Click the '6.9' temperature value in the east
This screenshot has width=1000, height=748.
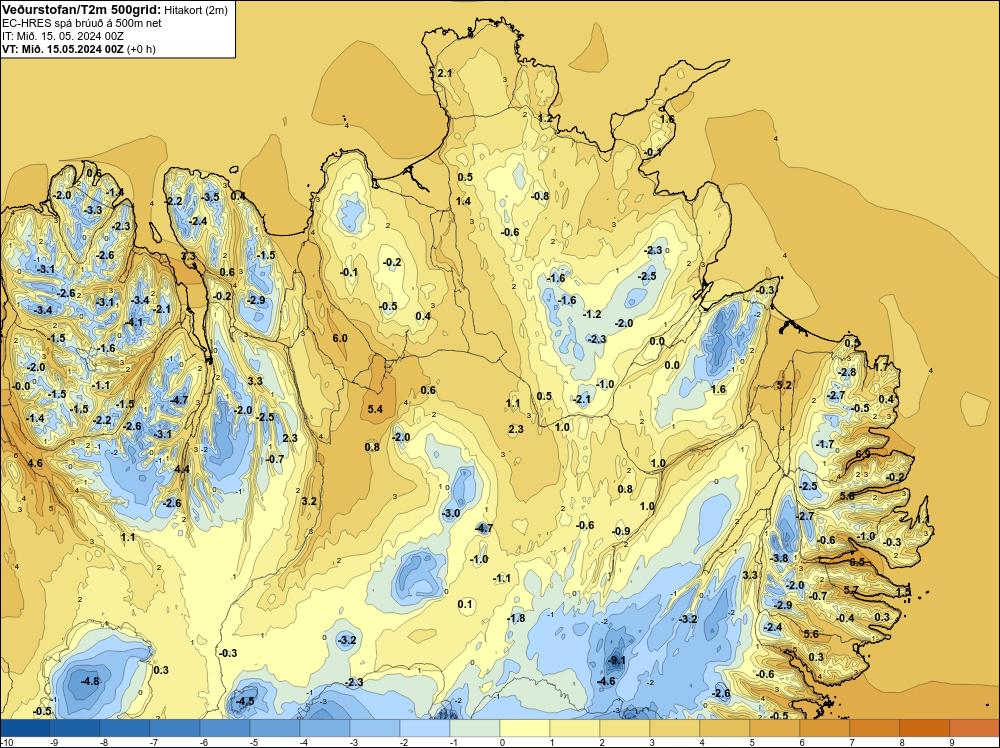pyautogui.click(x=863, y=454)
